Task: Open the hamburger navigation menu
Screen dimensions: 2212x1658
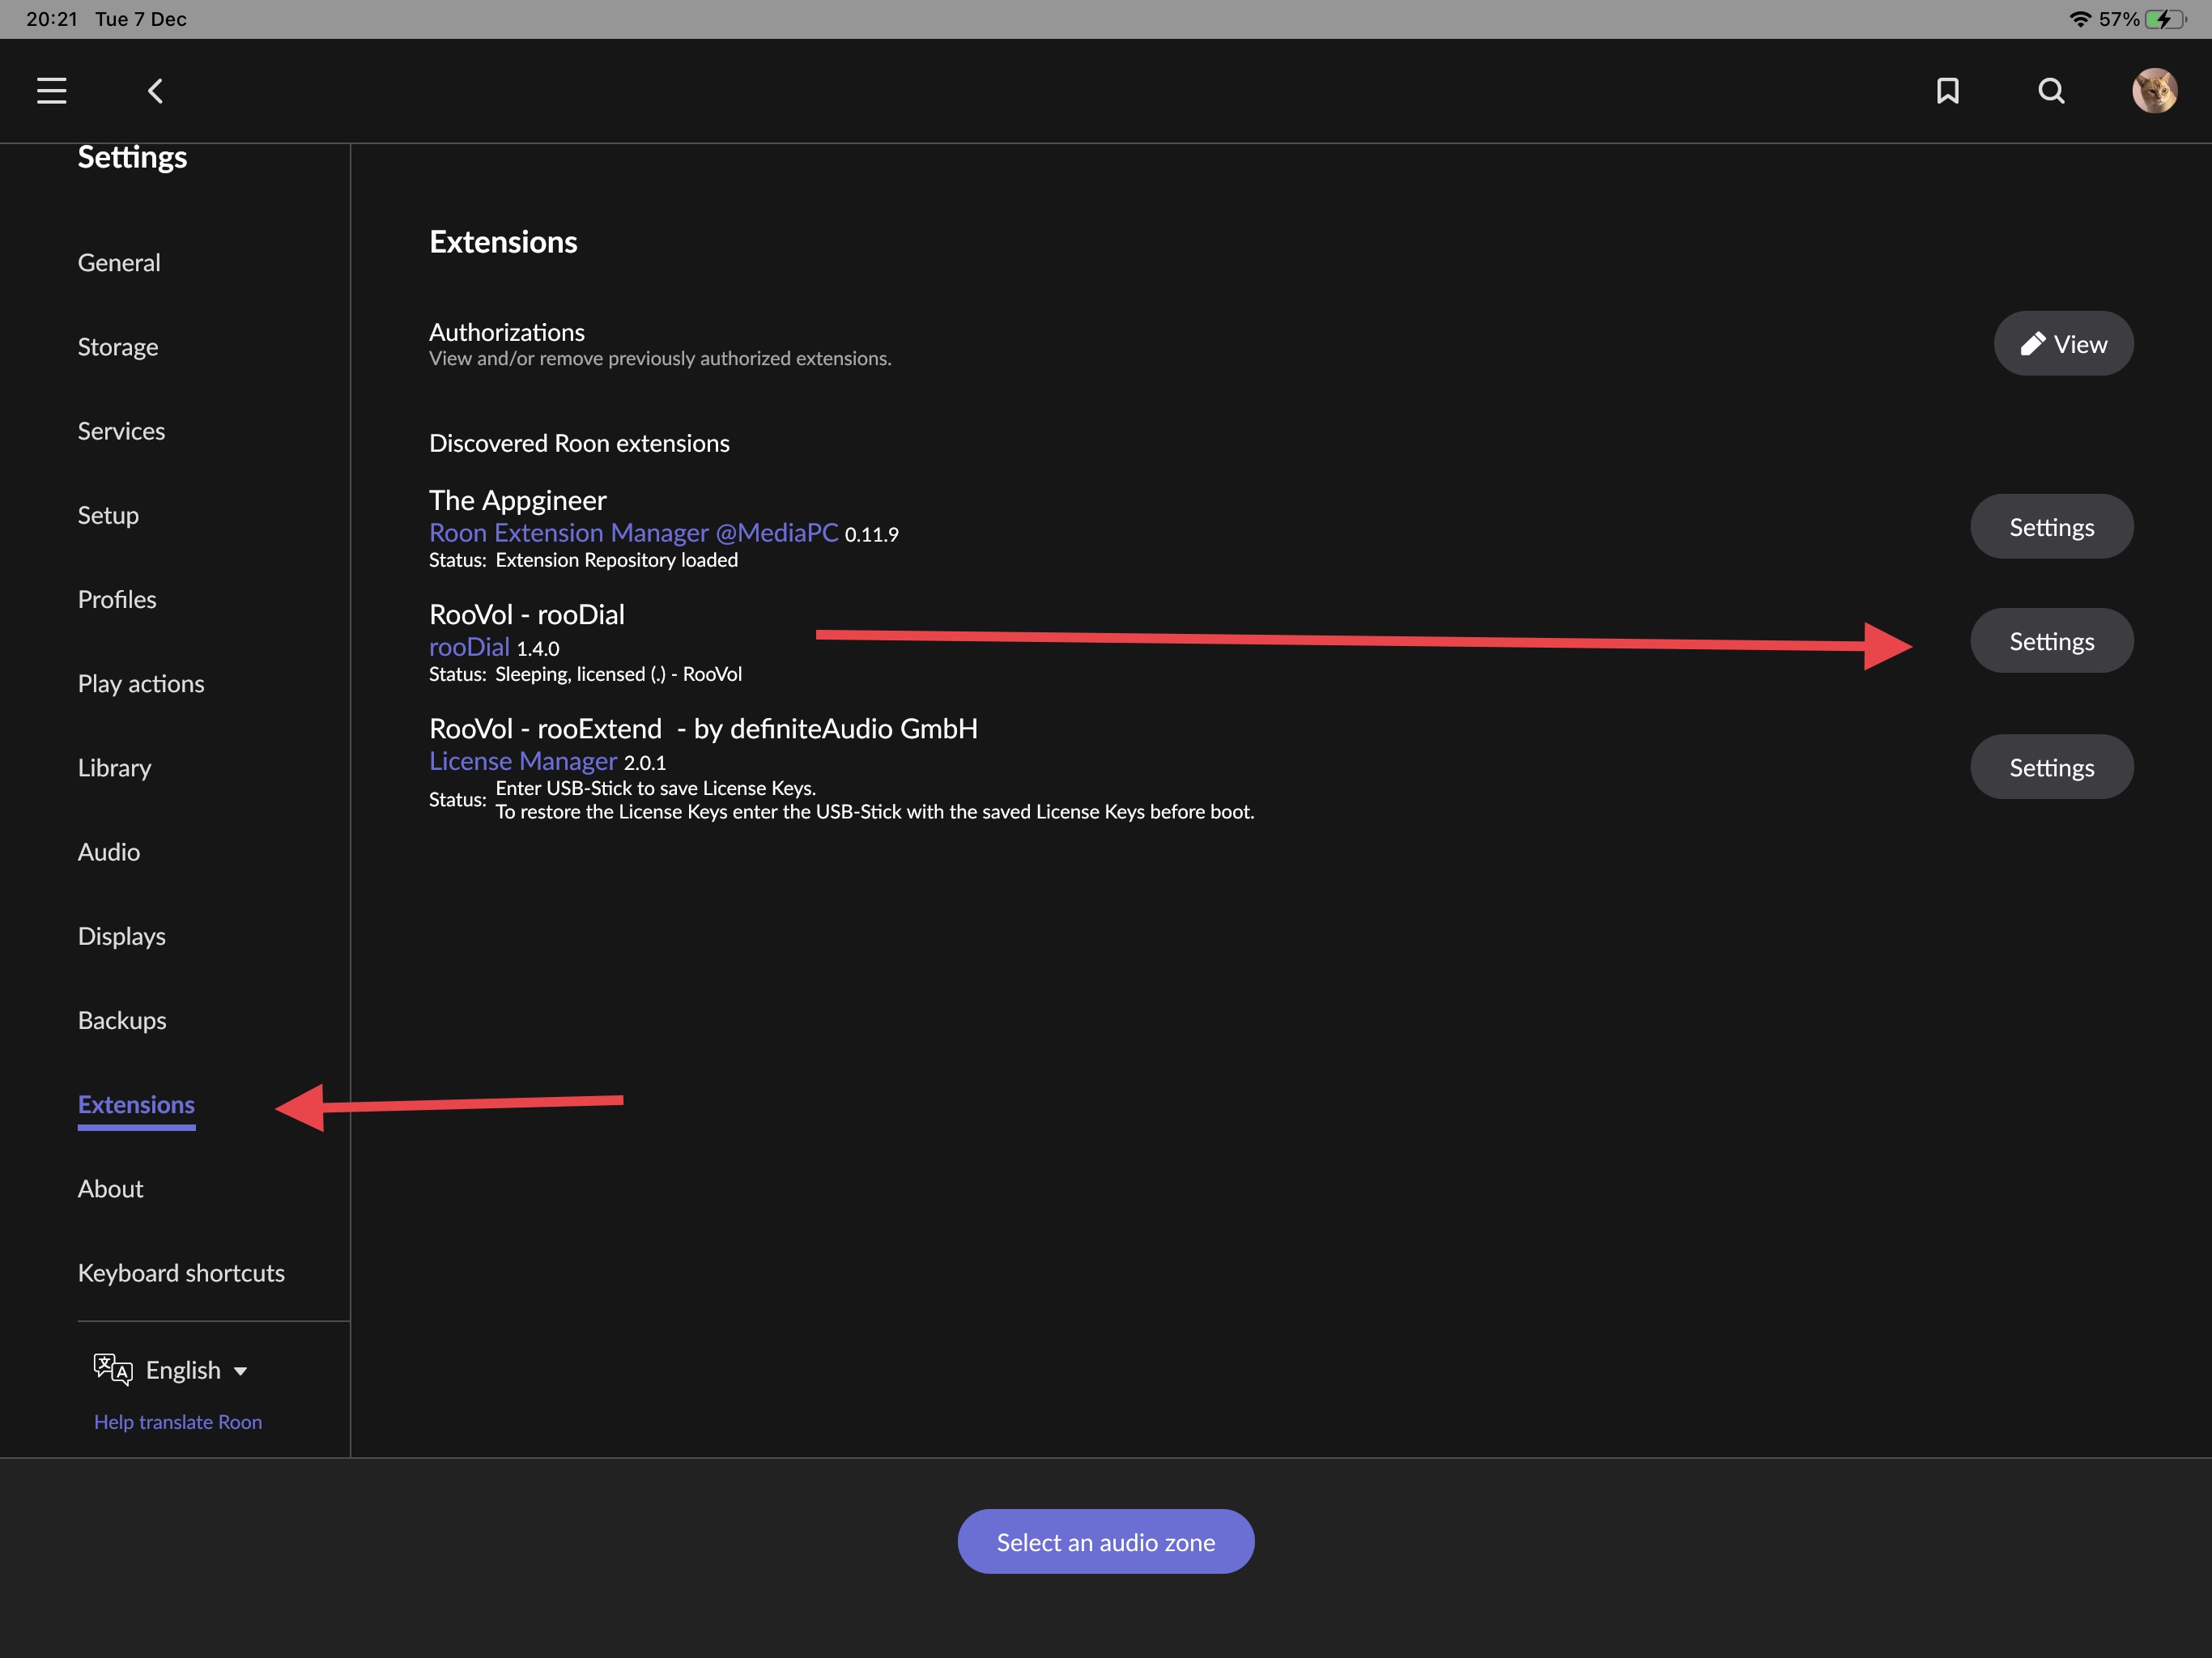Action: (x=52, y=91)
